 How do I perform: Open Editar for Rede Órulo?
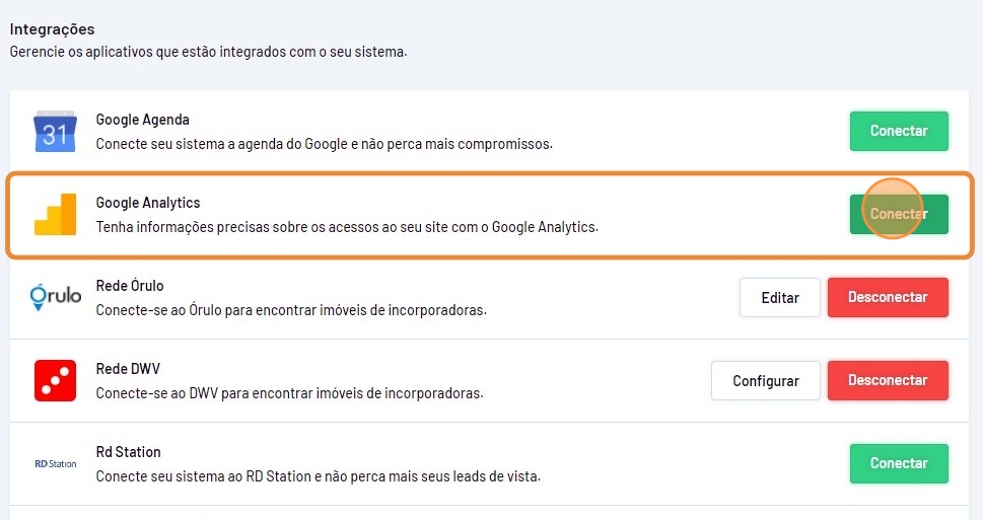tap(780, 297)
